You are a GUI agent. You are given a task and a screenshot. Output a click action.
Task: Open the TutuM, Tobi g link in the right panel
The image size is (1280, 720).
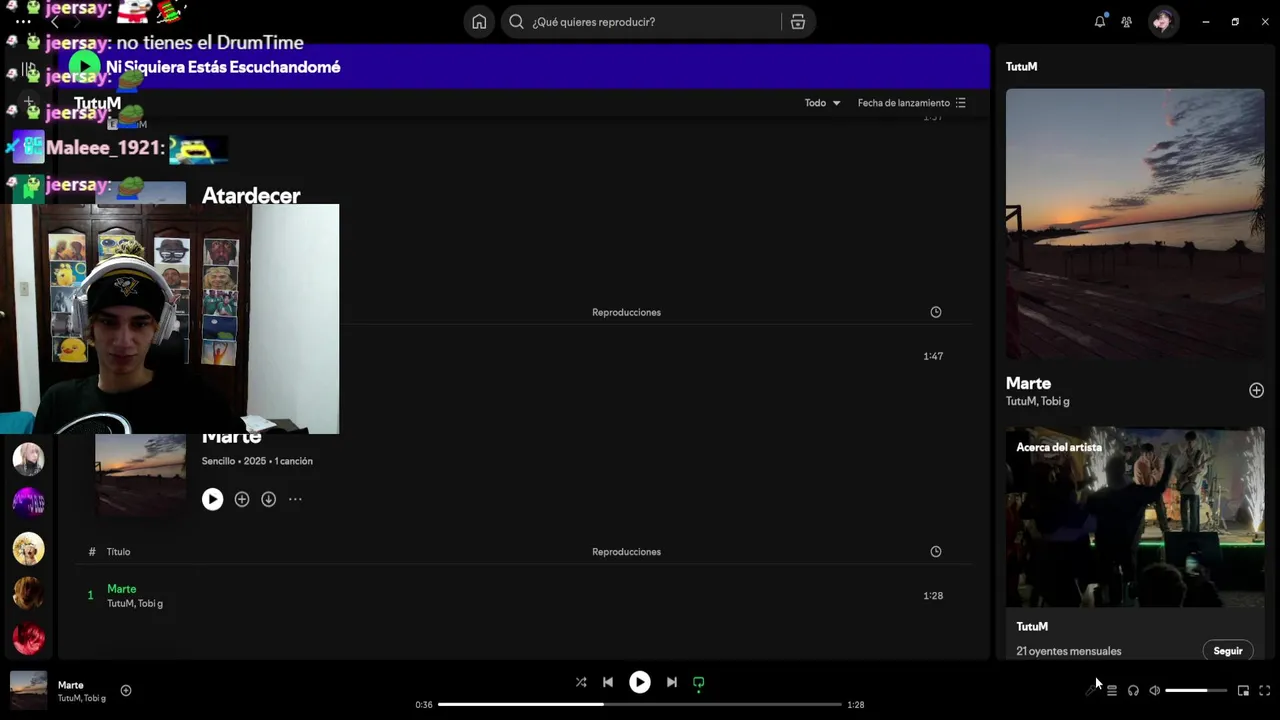(1037, 401)
